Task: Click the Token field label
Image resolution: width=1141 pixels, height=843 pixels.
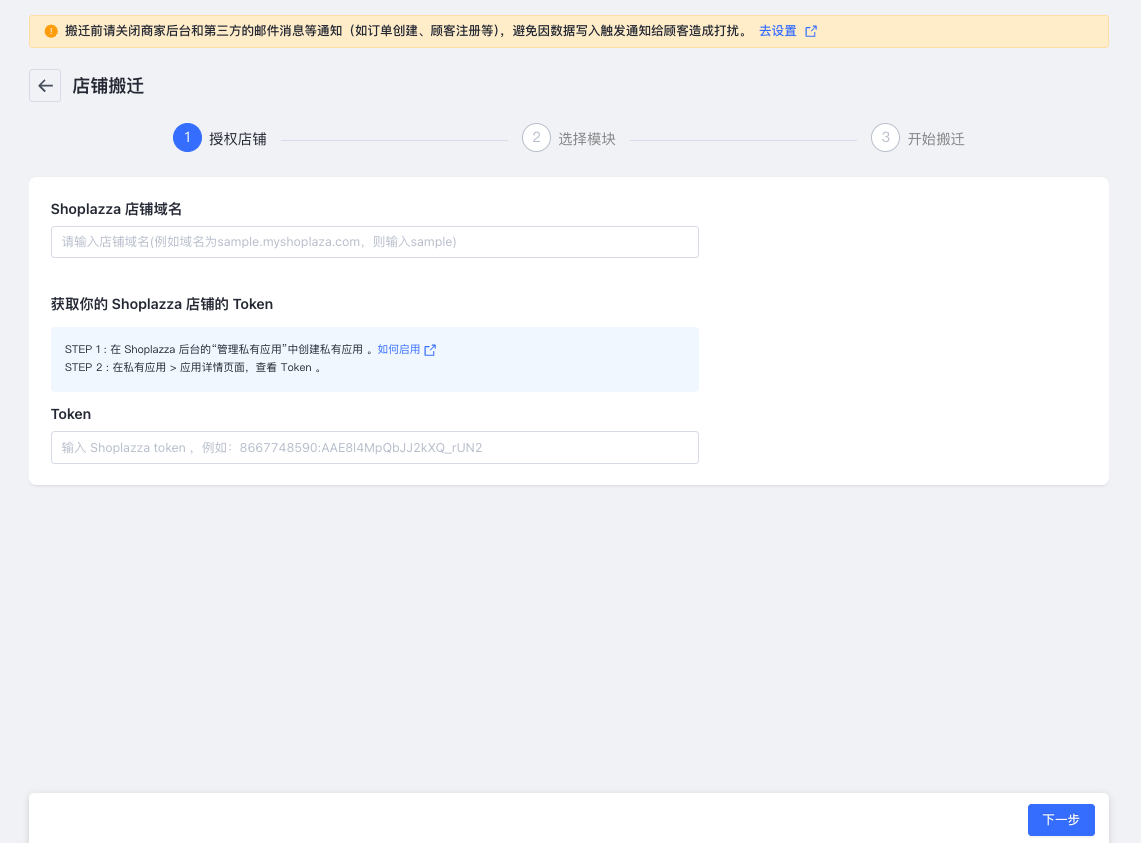Action: click(71, 414)
